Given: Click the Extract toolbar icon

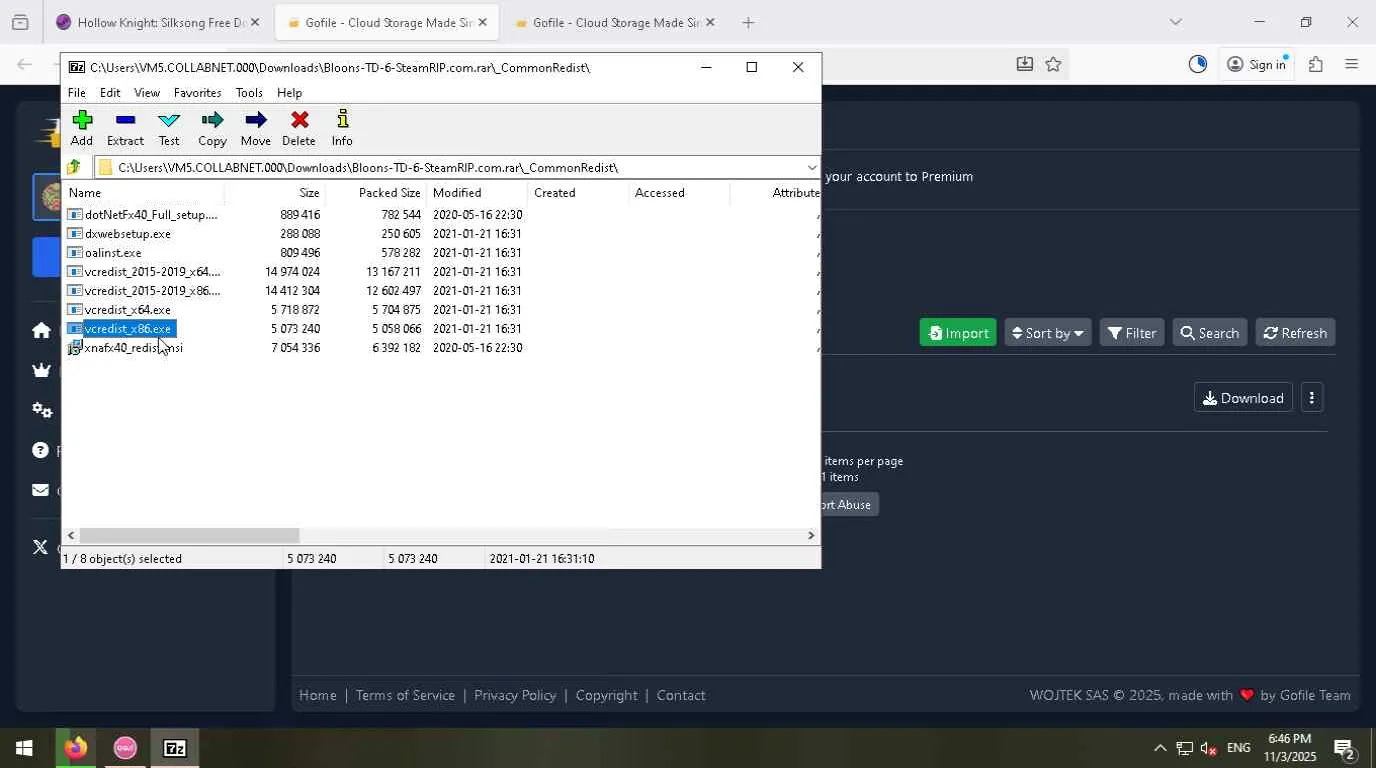Looking at the screenshot, I should tap(125, 128).
